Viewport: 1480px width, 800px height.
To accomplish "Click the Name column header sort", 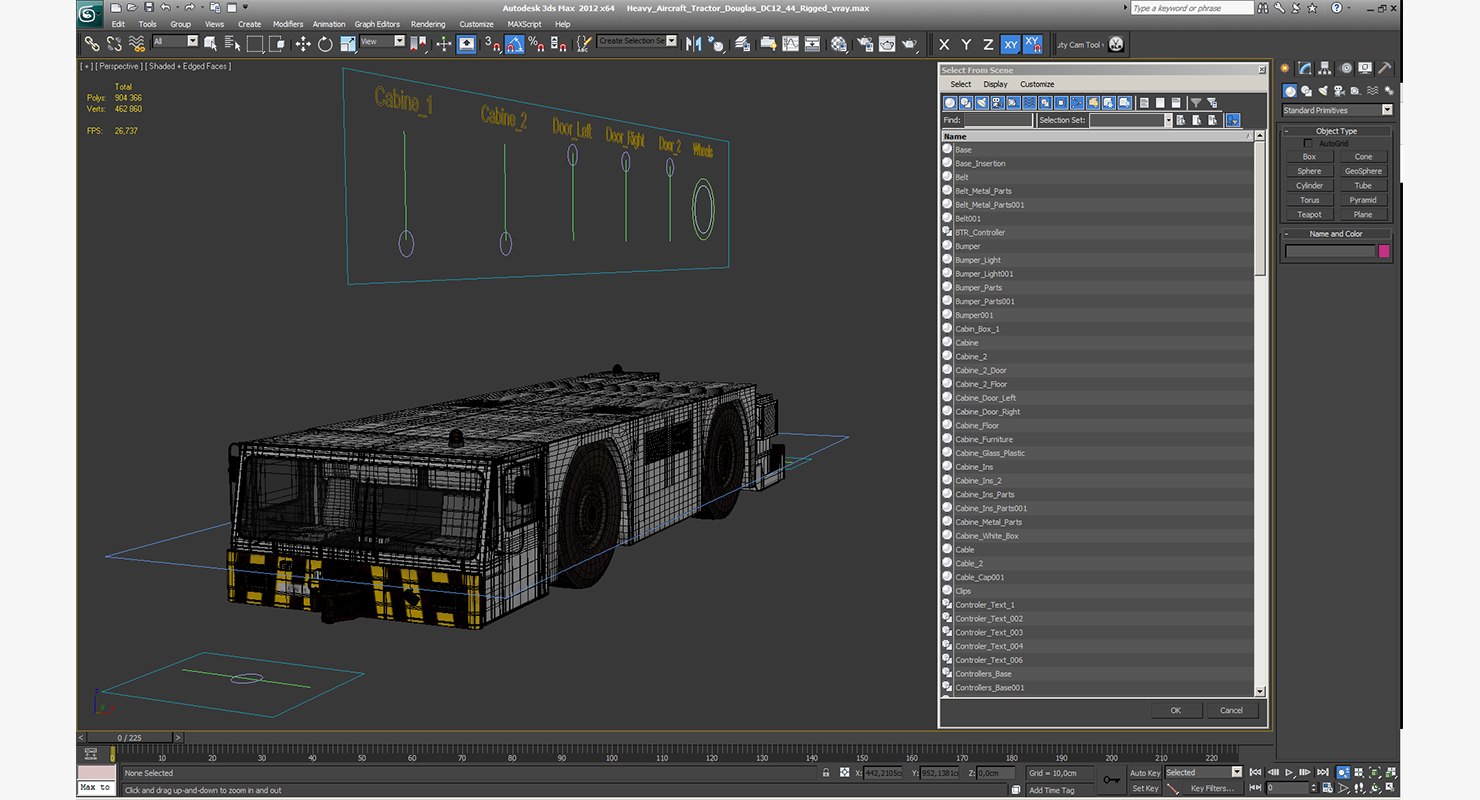I will pos(1097,136).
